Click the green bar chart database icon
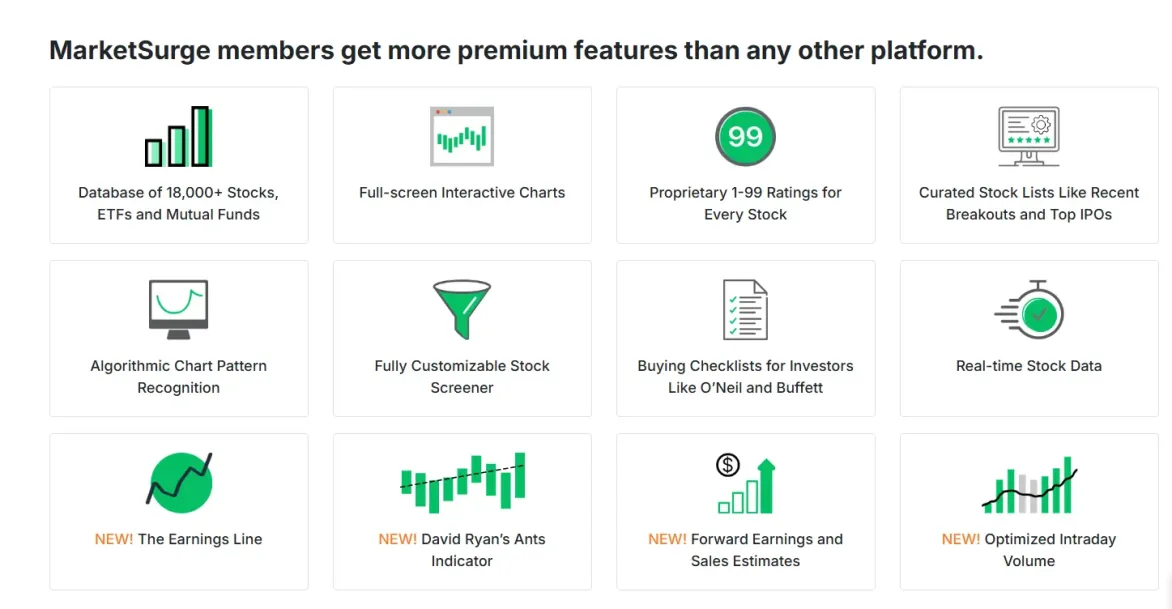This screenshot has width=1172, height=609. pyautogui.click(x=178, y=137)
